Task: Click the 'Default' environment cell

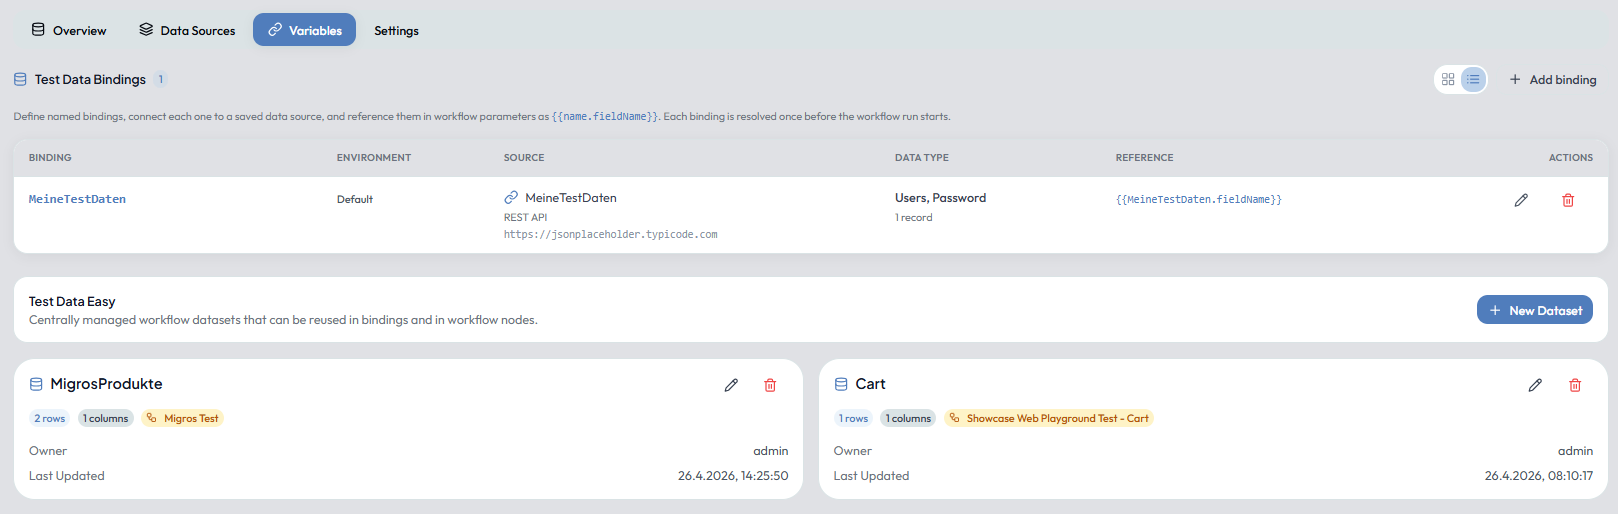Action: point(355,199)
